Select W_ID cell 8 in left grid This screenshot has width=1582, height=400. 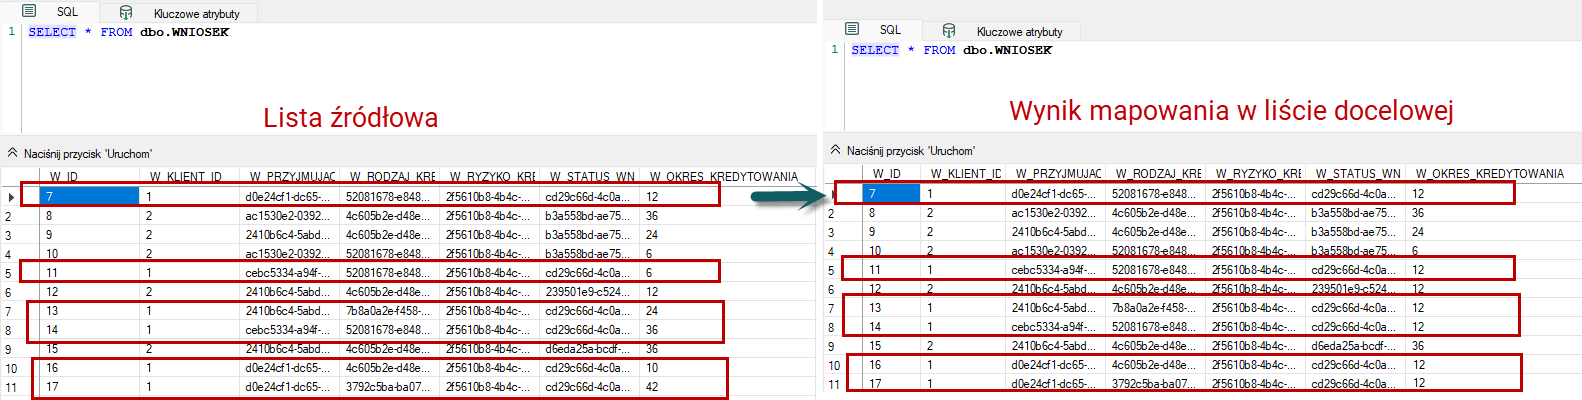click(89, 216)
